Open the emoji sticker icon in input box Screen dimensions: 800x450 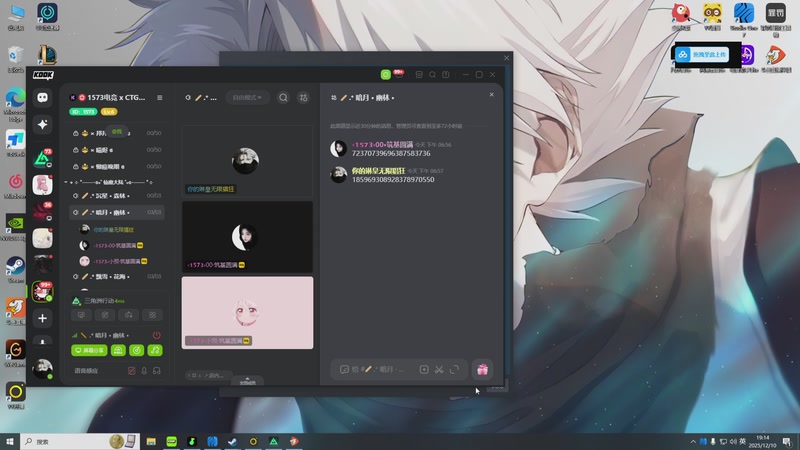pyautogui.click(x=344, y=369)
